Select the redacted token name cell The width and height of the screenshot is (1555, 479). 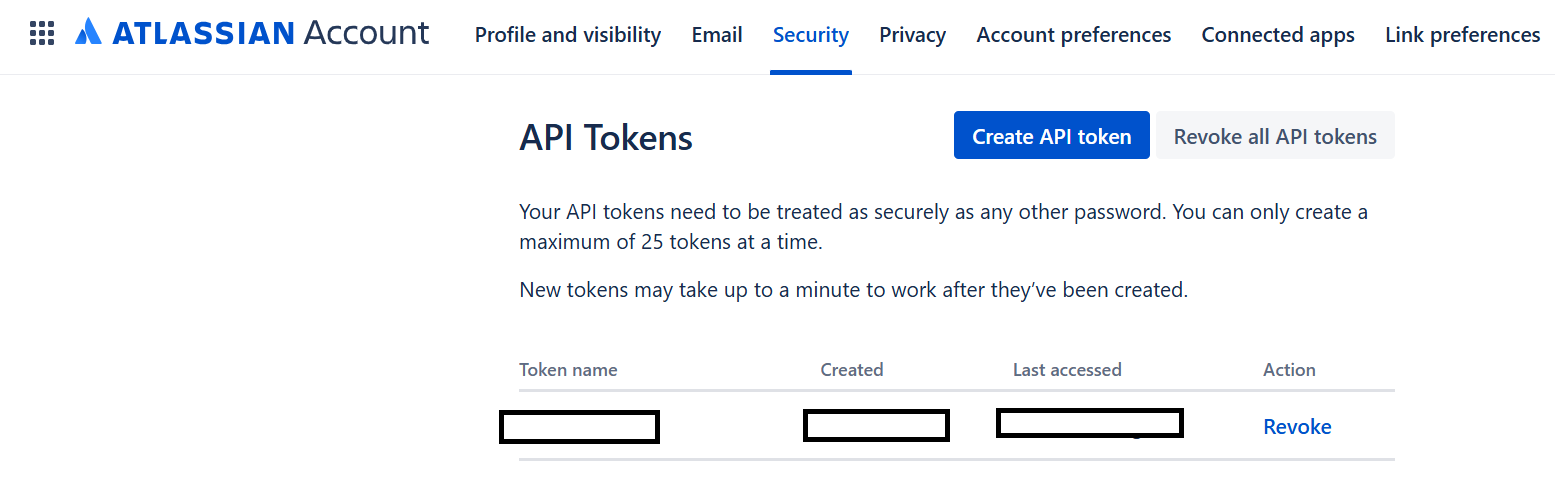click(x=579, y=427)
